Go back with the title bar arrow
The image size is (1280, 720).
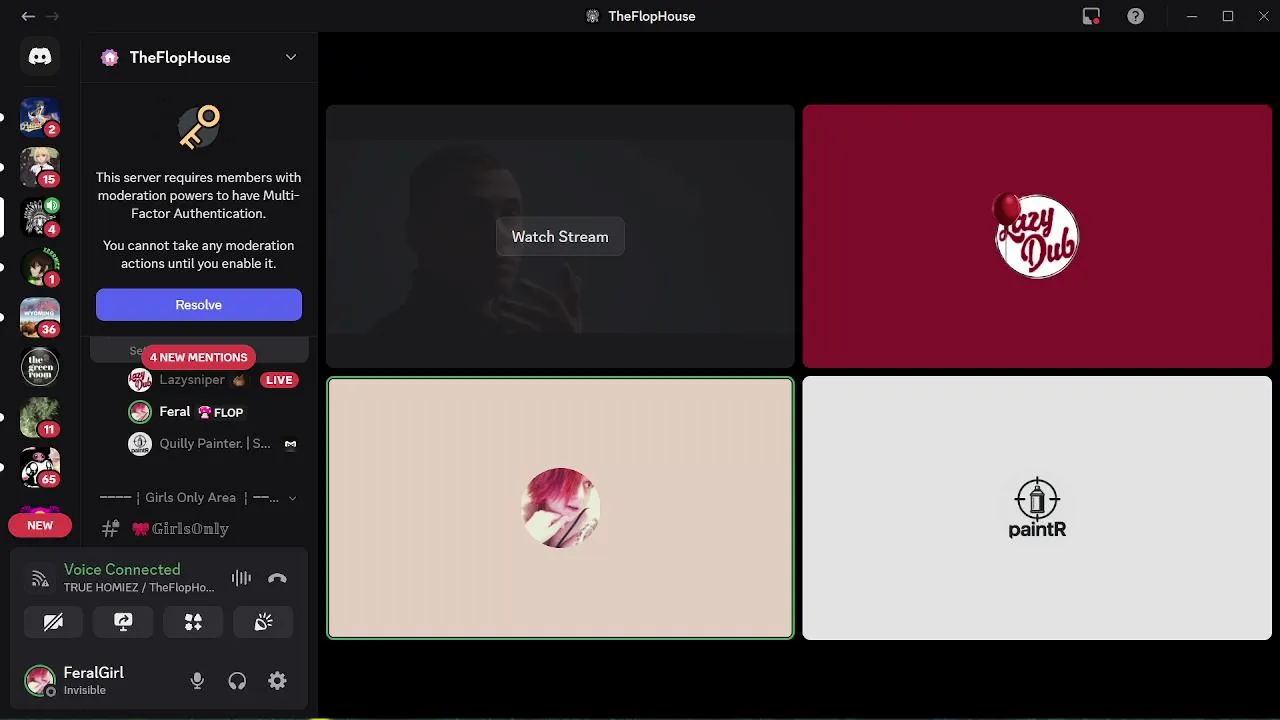tap(28, 16)
